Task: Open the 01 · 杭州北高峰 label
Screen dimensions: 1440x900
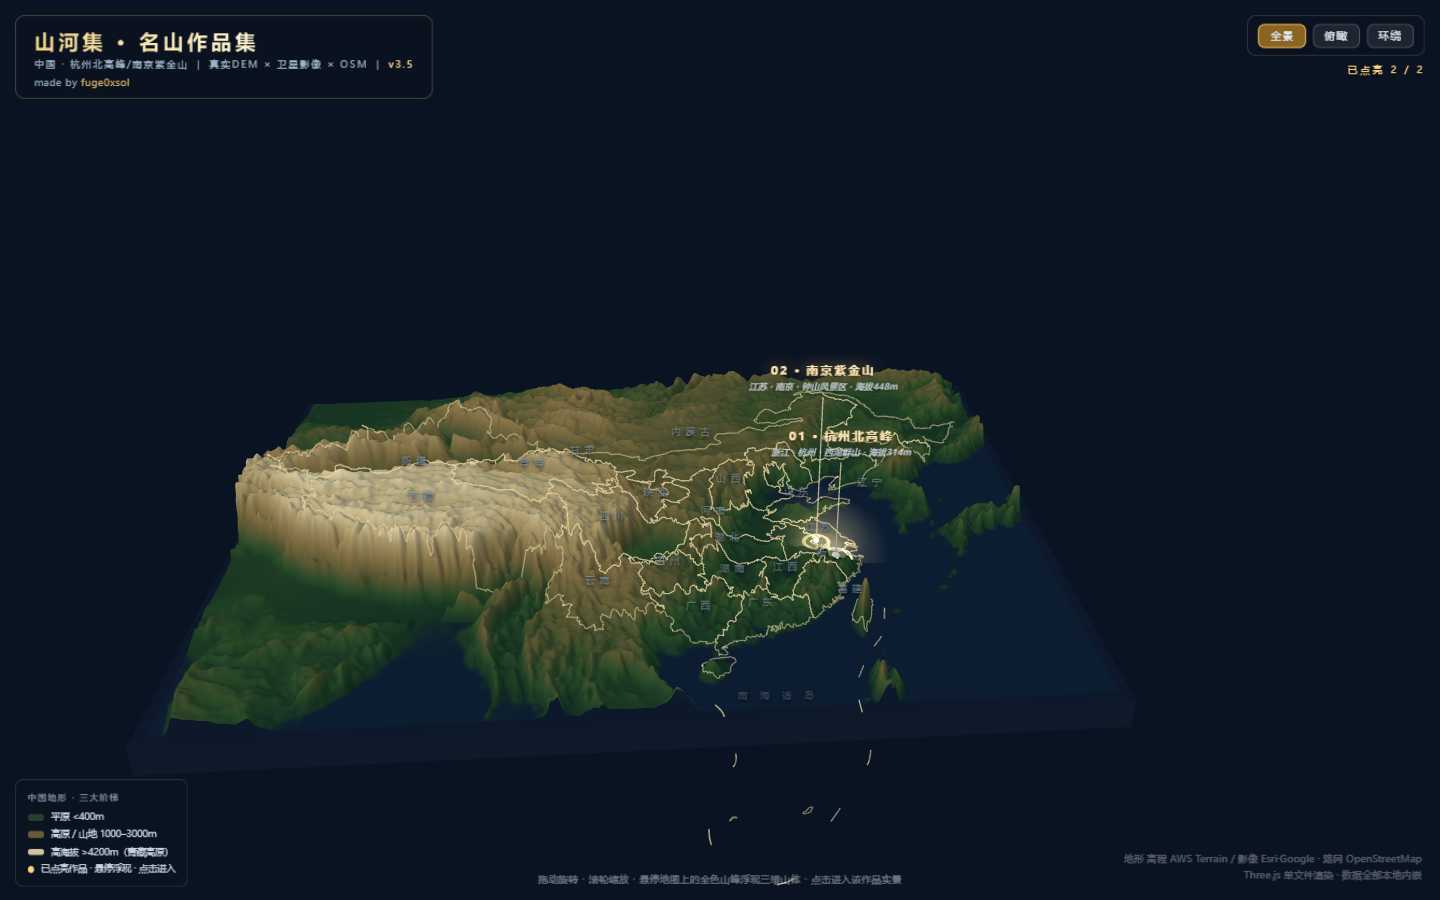Action: 840,436
